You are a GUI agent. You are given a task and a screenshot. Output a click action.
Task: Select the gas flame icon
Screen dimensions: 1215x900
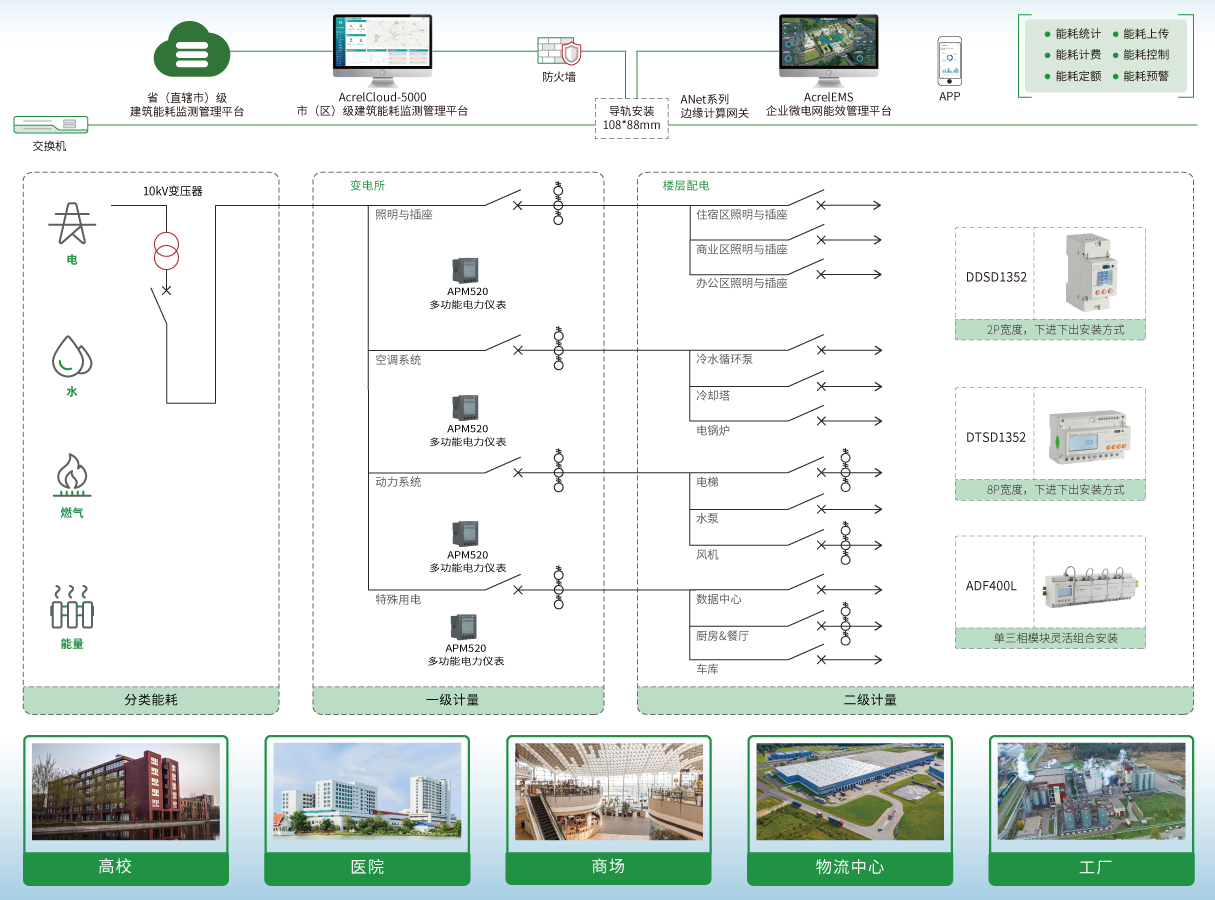coord(72,476)
